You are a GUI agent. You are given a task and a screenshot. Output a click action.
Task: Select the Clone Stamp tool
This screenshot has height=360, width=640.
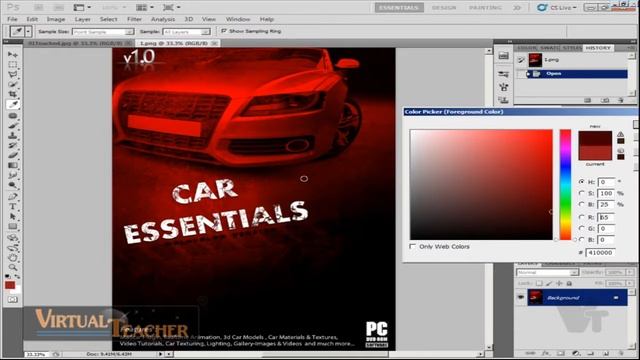(x=13, y=135)
